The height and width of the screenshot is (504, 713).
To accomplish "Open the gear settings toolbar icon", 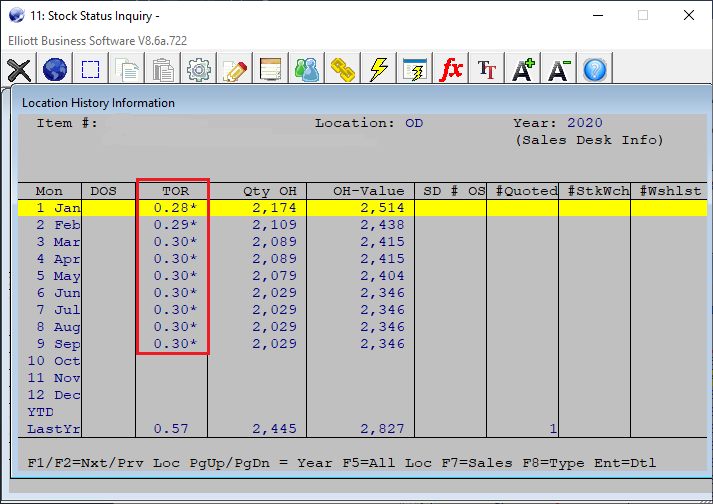I will click(x=199, y=69).
